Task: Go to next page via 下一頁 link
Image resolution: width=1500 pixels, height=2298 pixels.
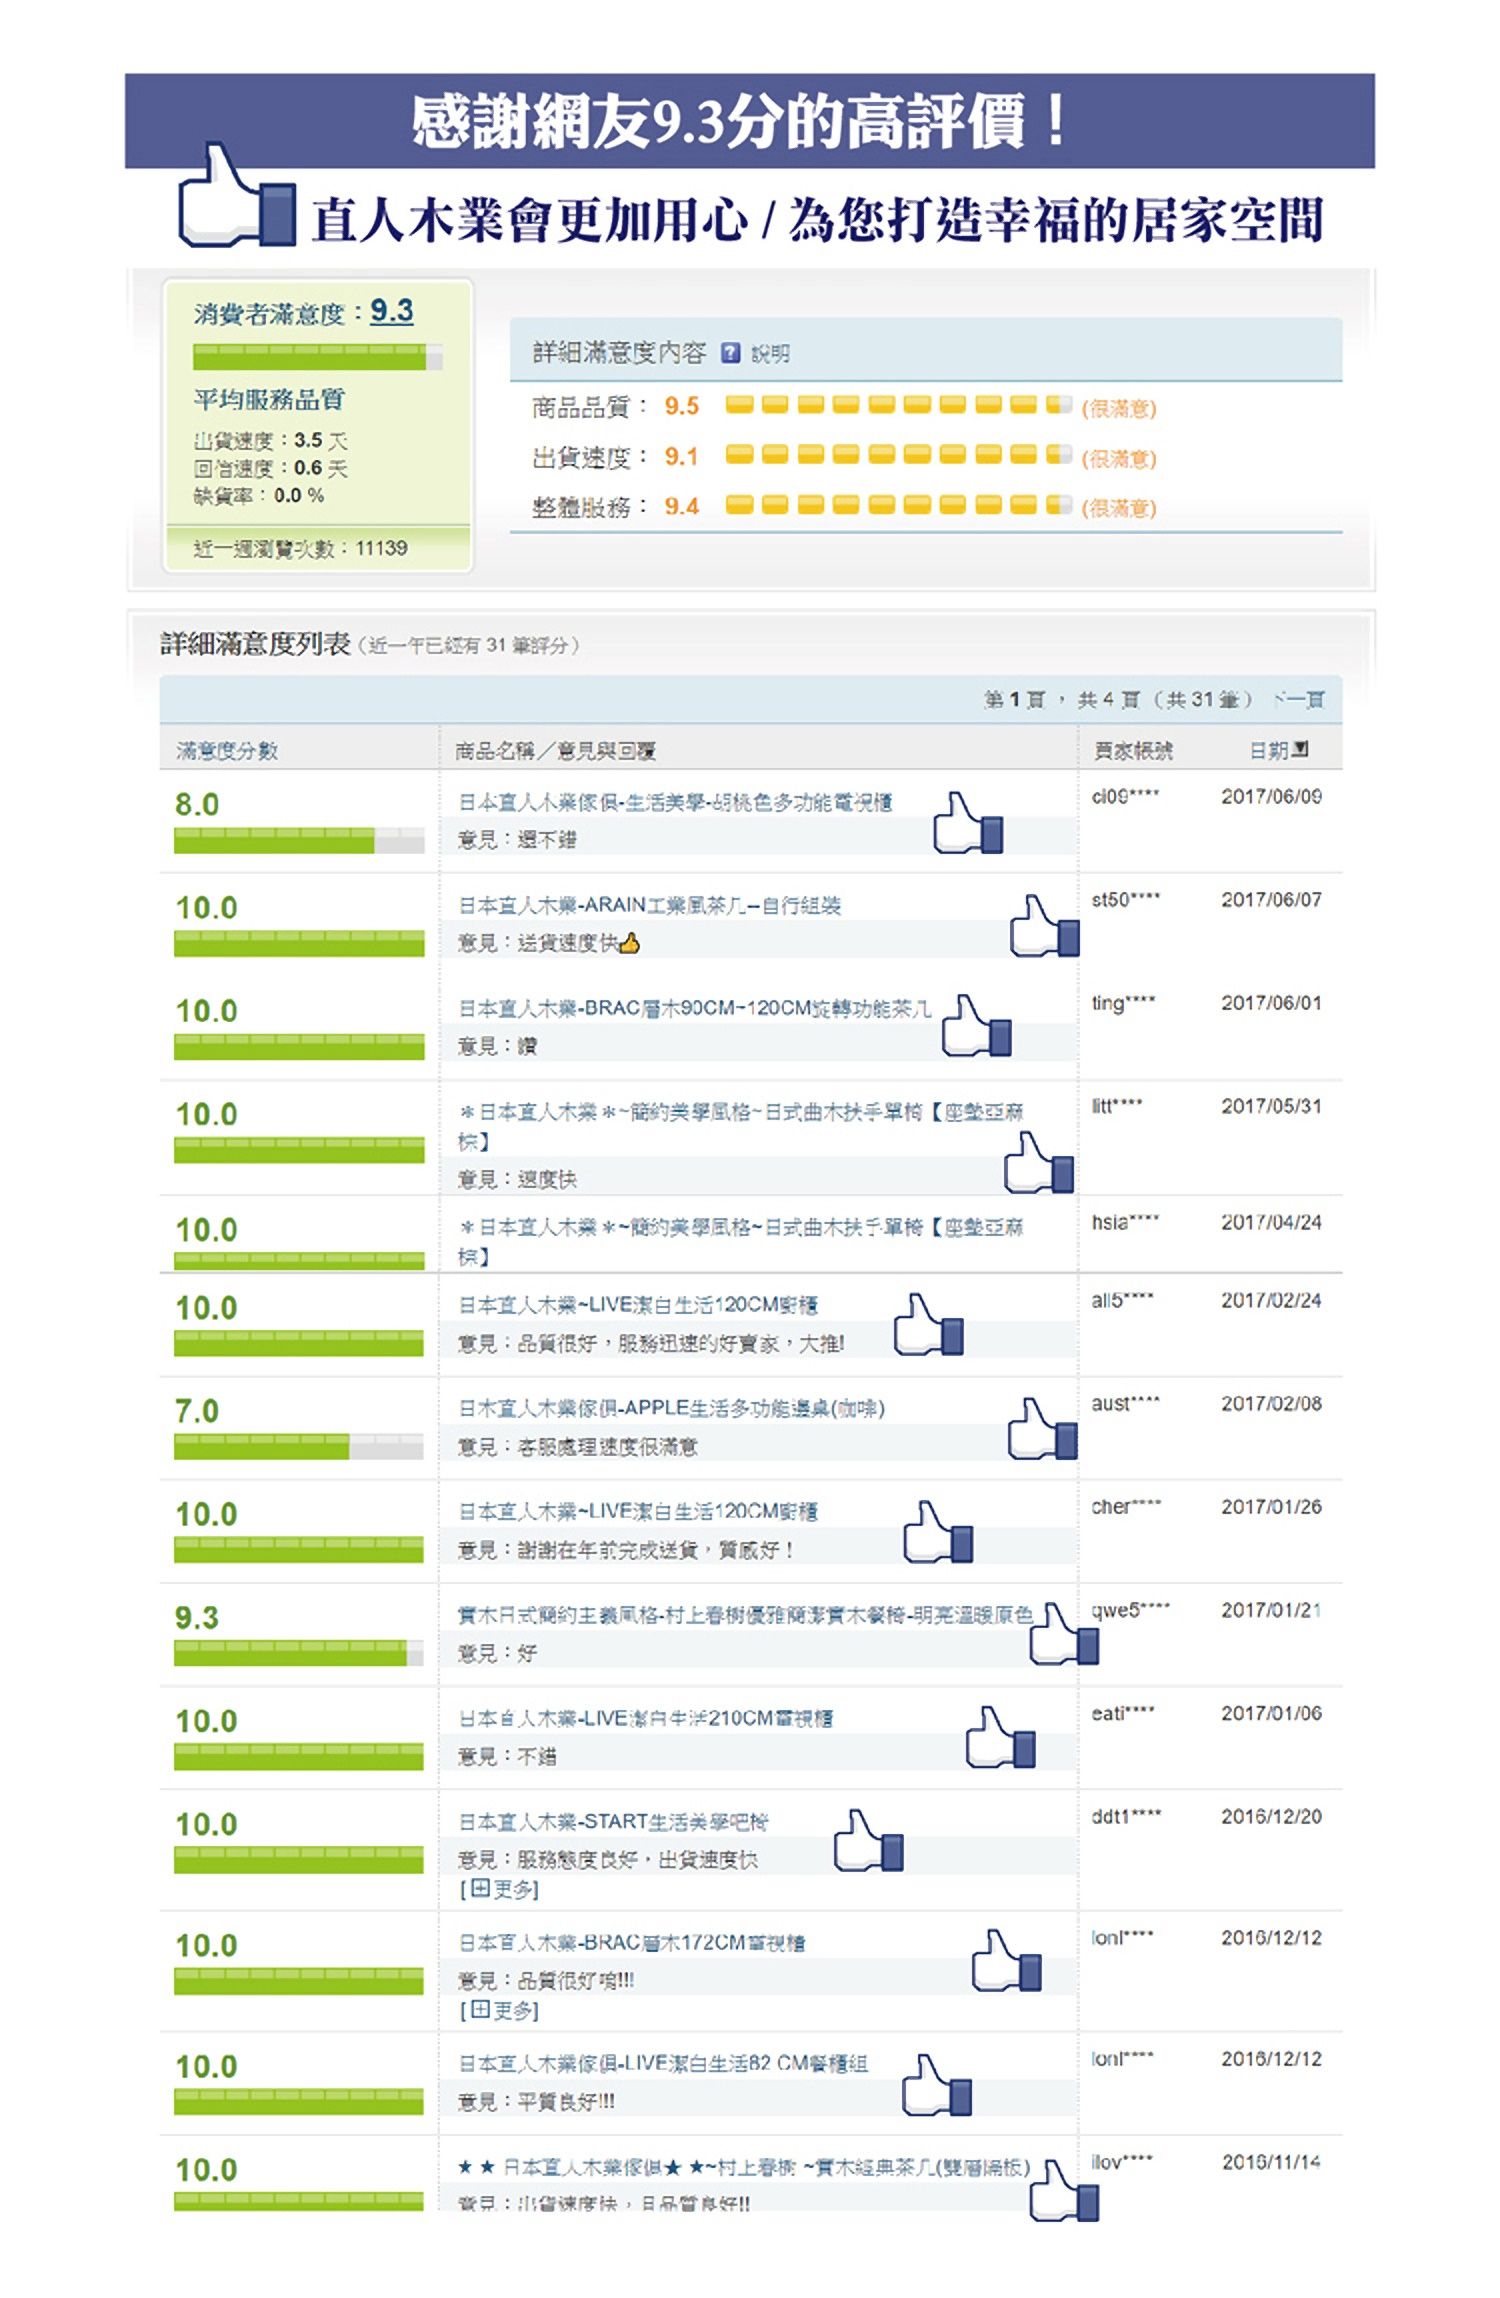Action: 1300,700
